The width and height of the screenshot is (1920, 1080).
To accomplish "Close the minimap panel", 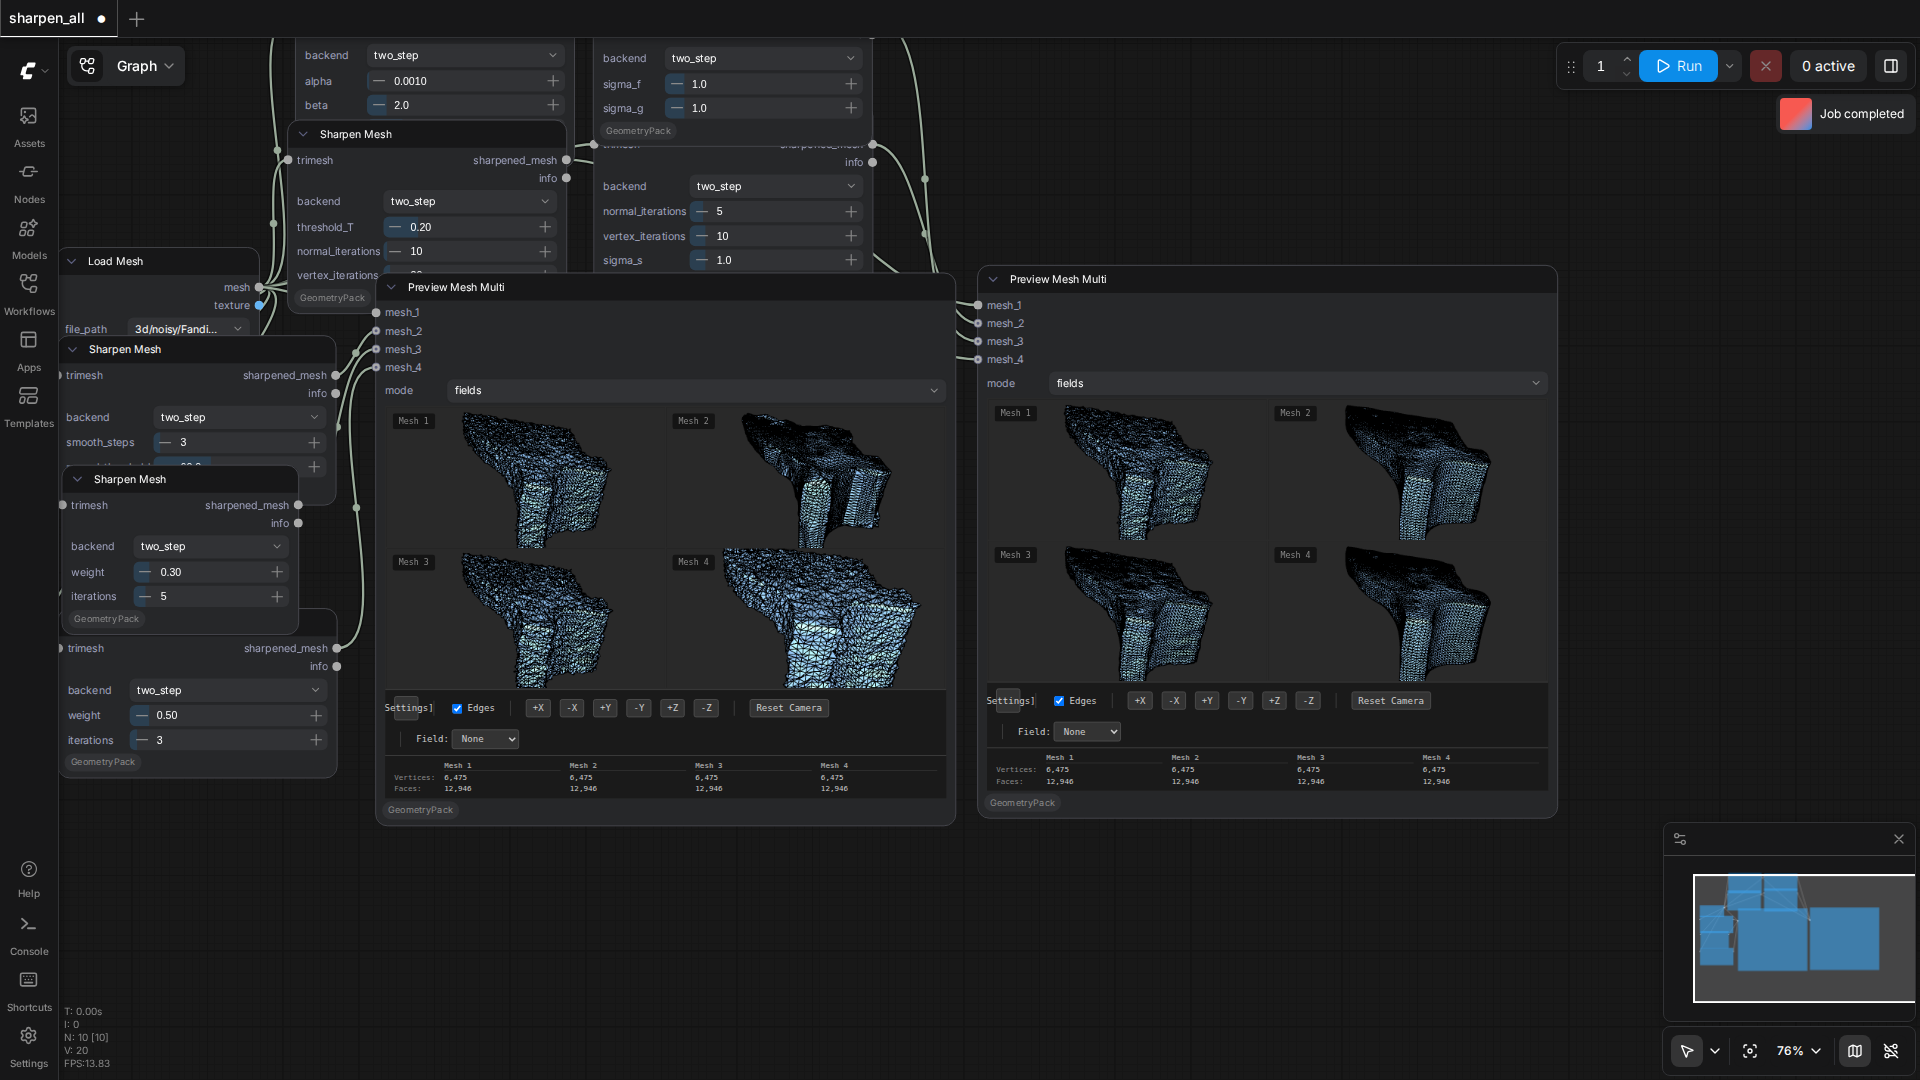I will (x=1899, y=839).
